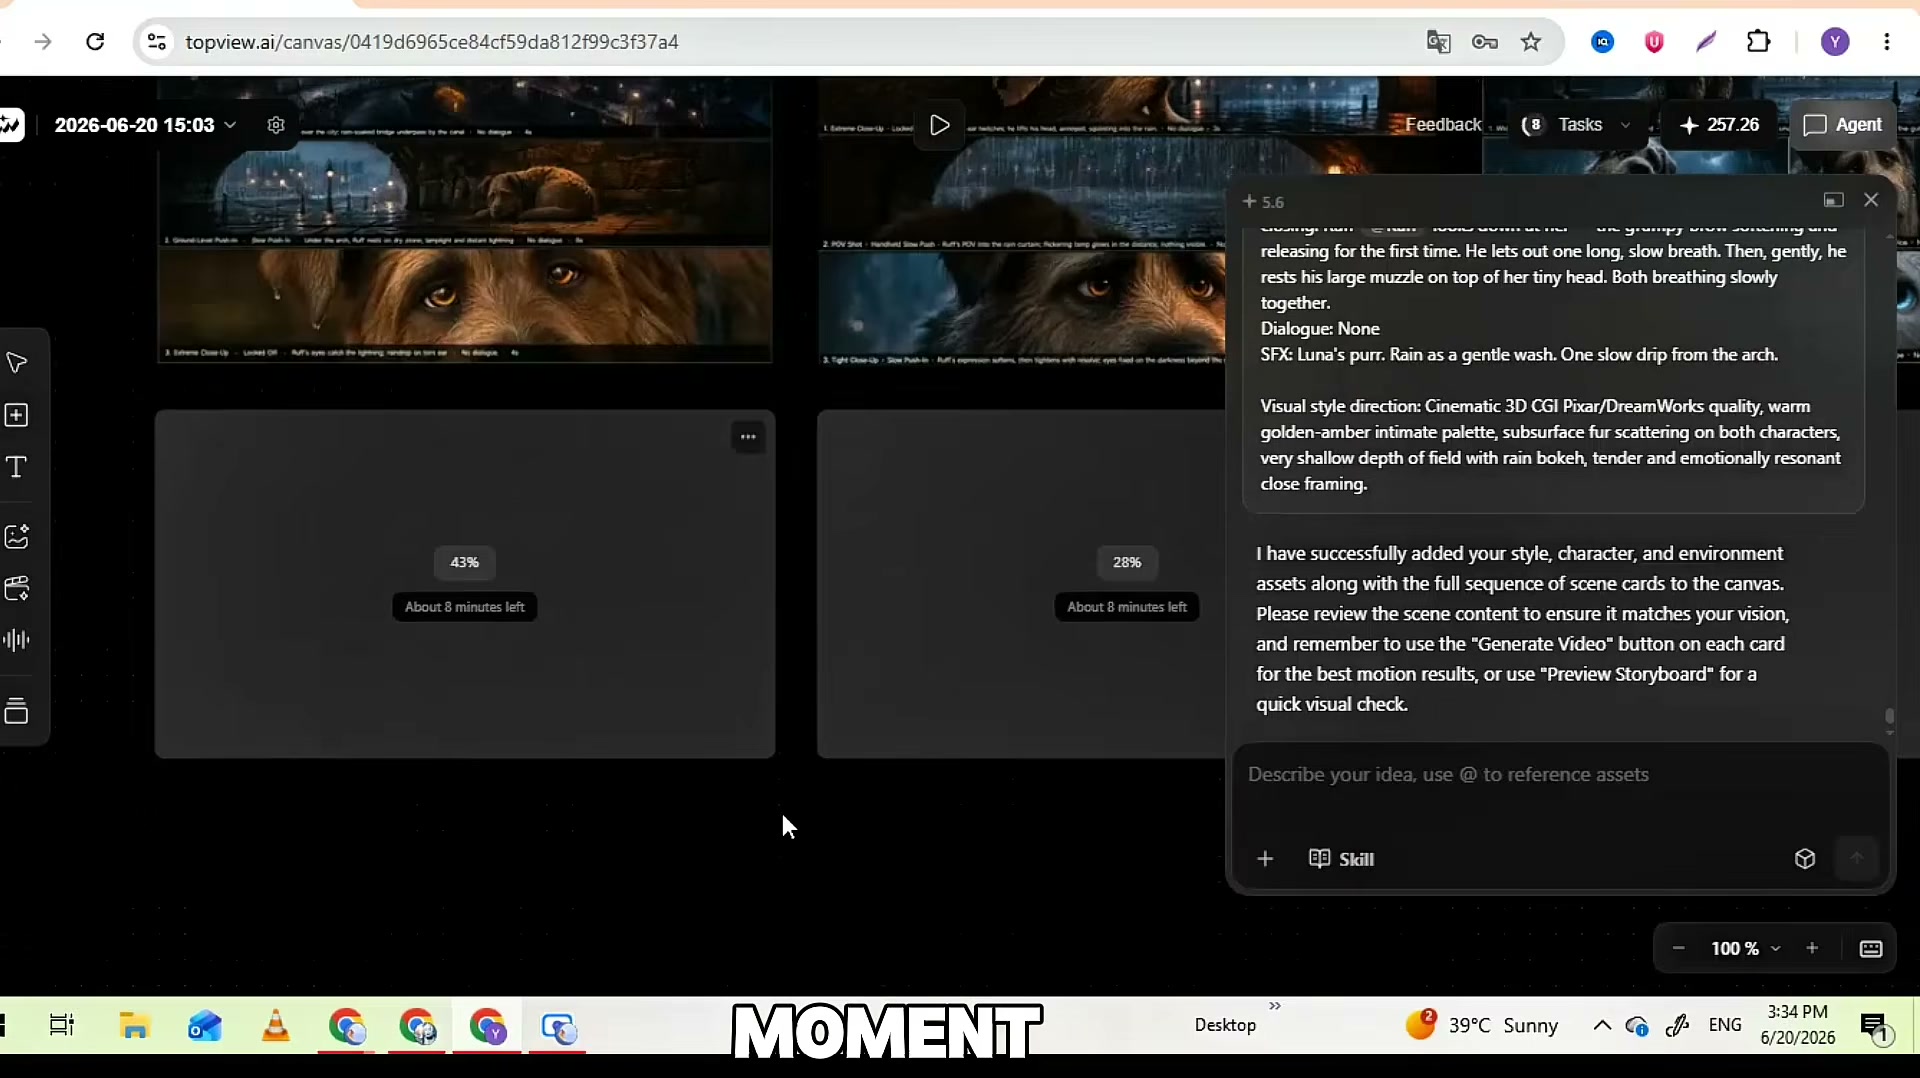Open the 39°C Sunny weather widget
Viewport: 1920px width, 1078px height.
(x=1482, y=1025)
